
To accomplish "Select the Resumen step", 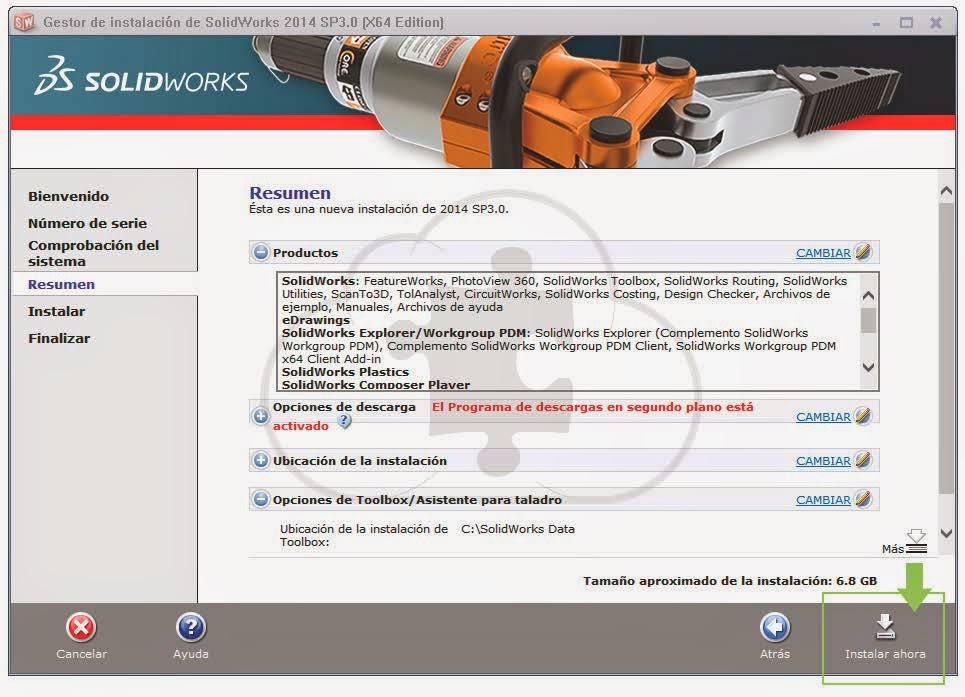I will [x=62, y=284].
